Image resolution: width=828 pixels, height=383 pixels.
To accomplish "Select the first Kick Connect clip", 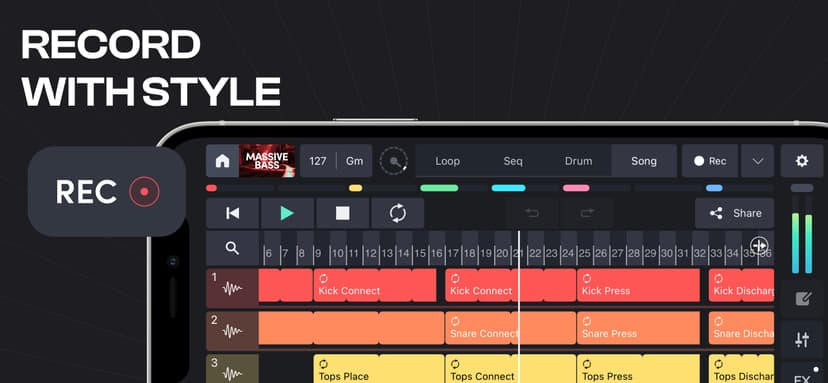I will point(375,285).
